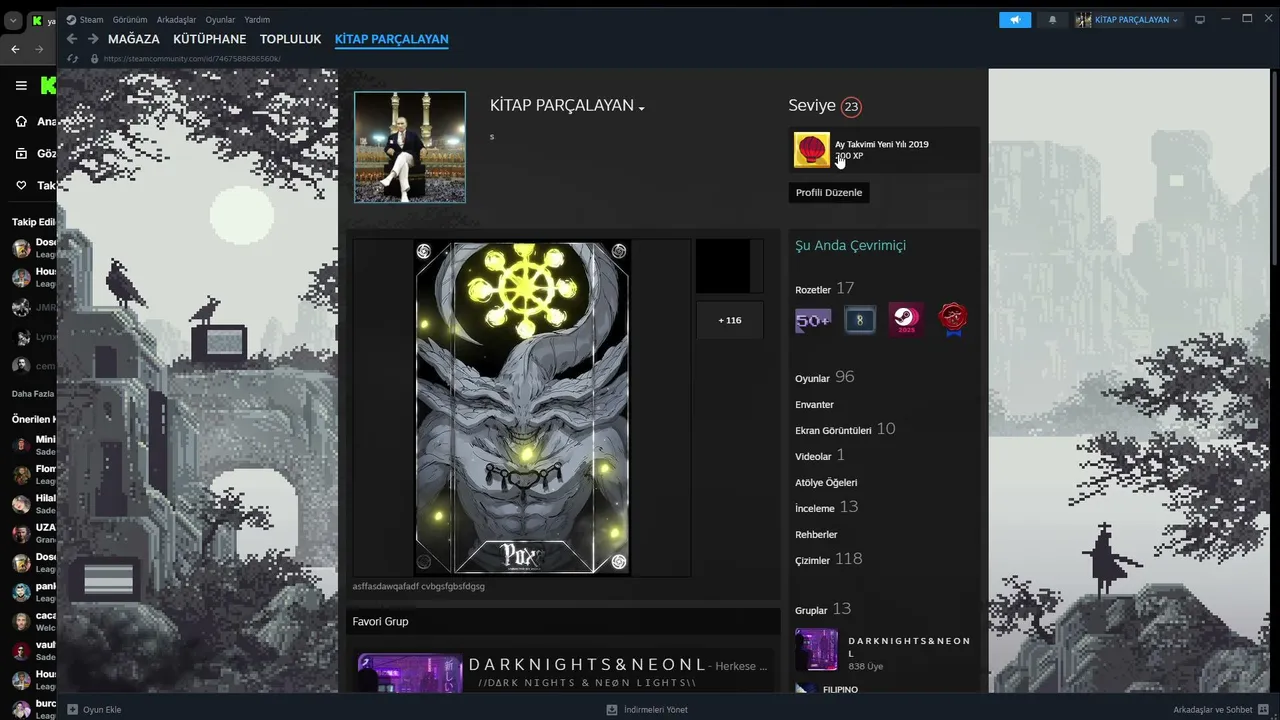Open the Friends and Chat icon

pyautogui.click(x=1263, y=710)
